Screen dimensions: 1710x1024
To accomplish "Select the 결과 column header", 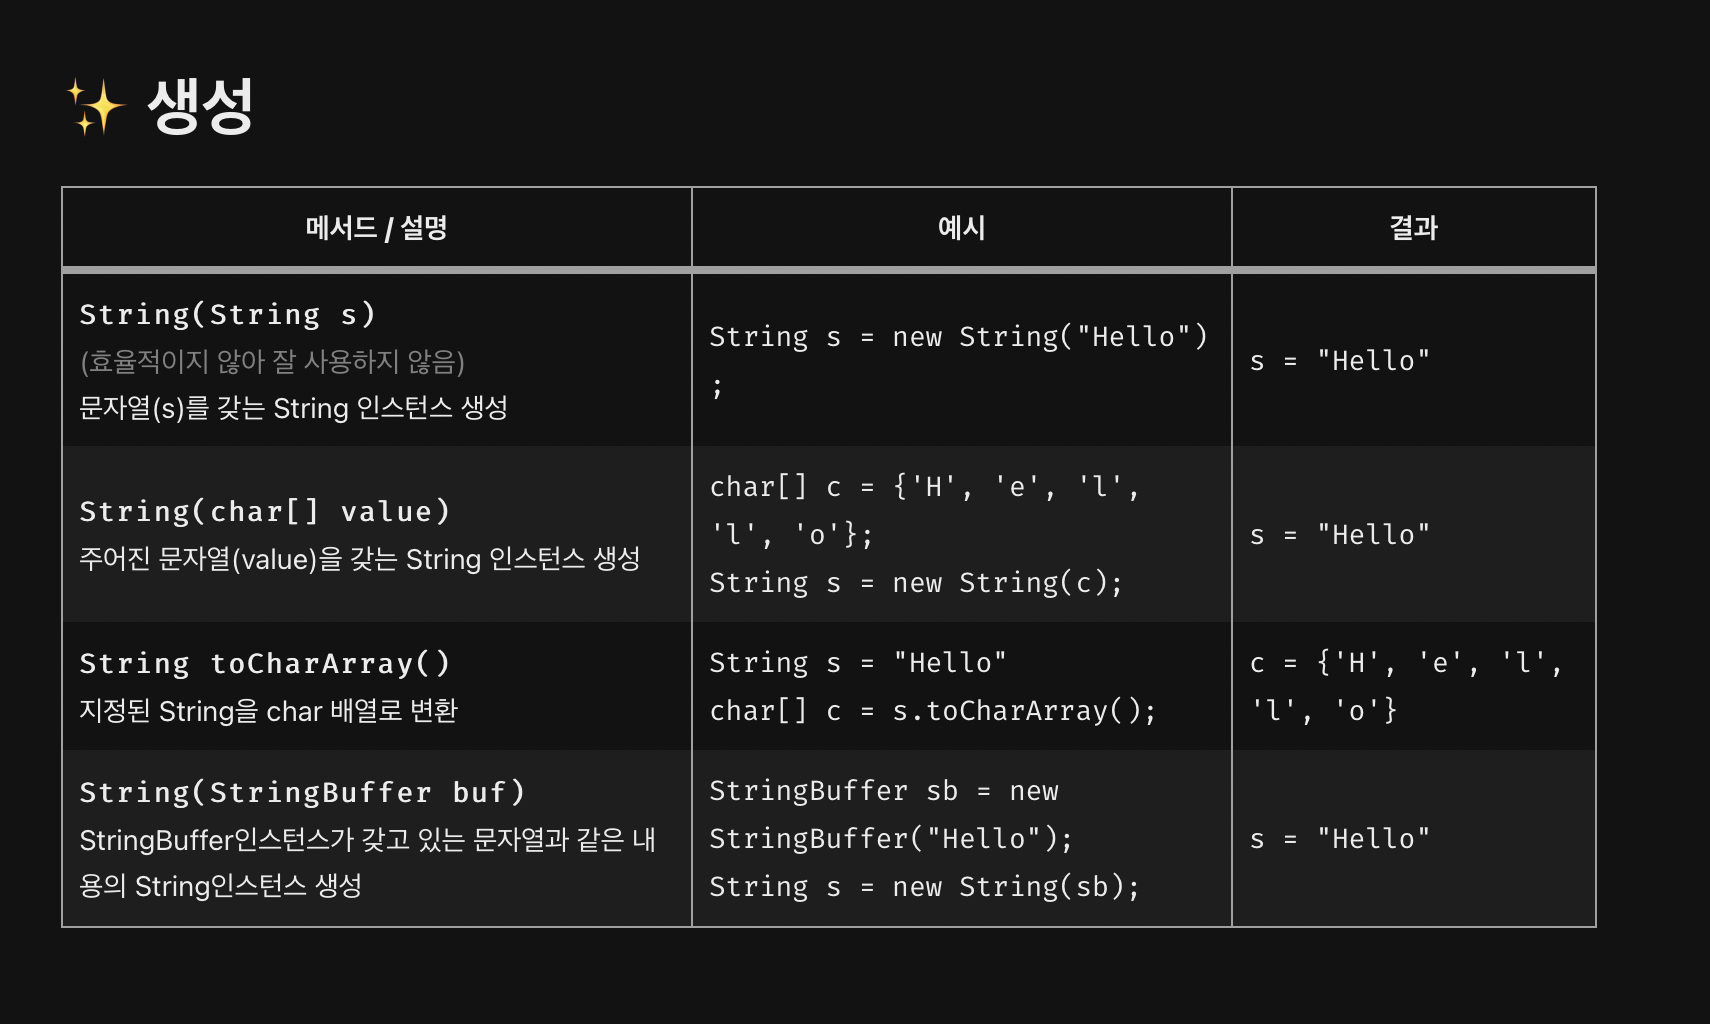I will 1413,228.
